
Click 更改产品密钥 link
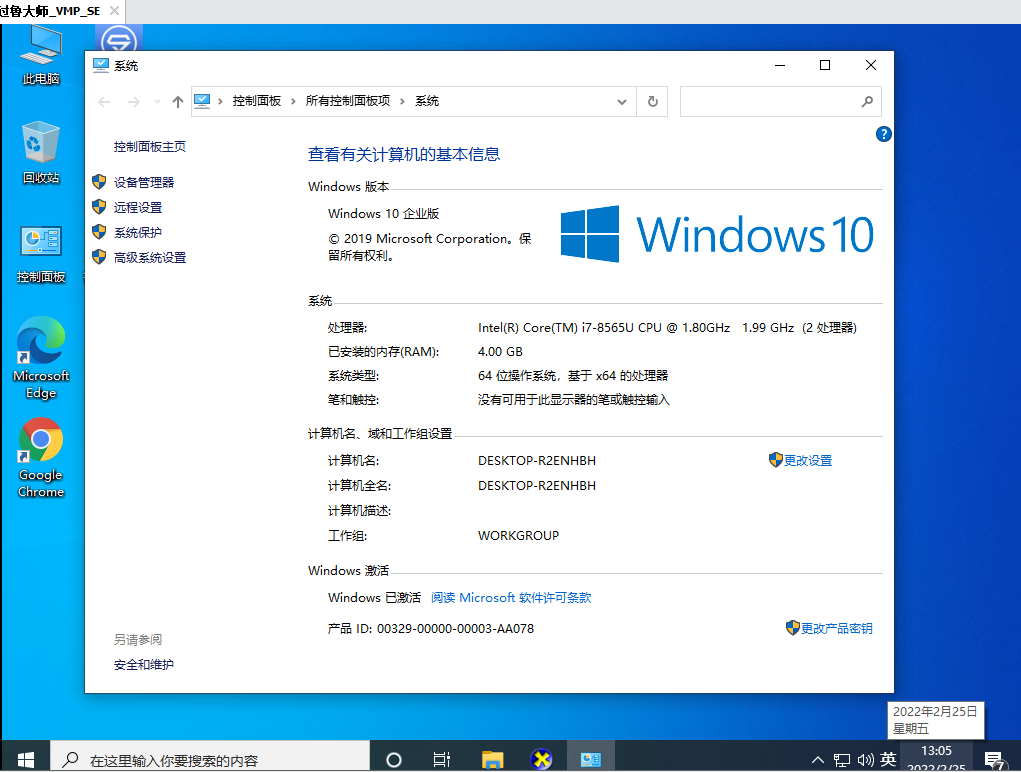pyautogui.click(x=836, y=628)
